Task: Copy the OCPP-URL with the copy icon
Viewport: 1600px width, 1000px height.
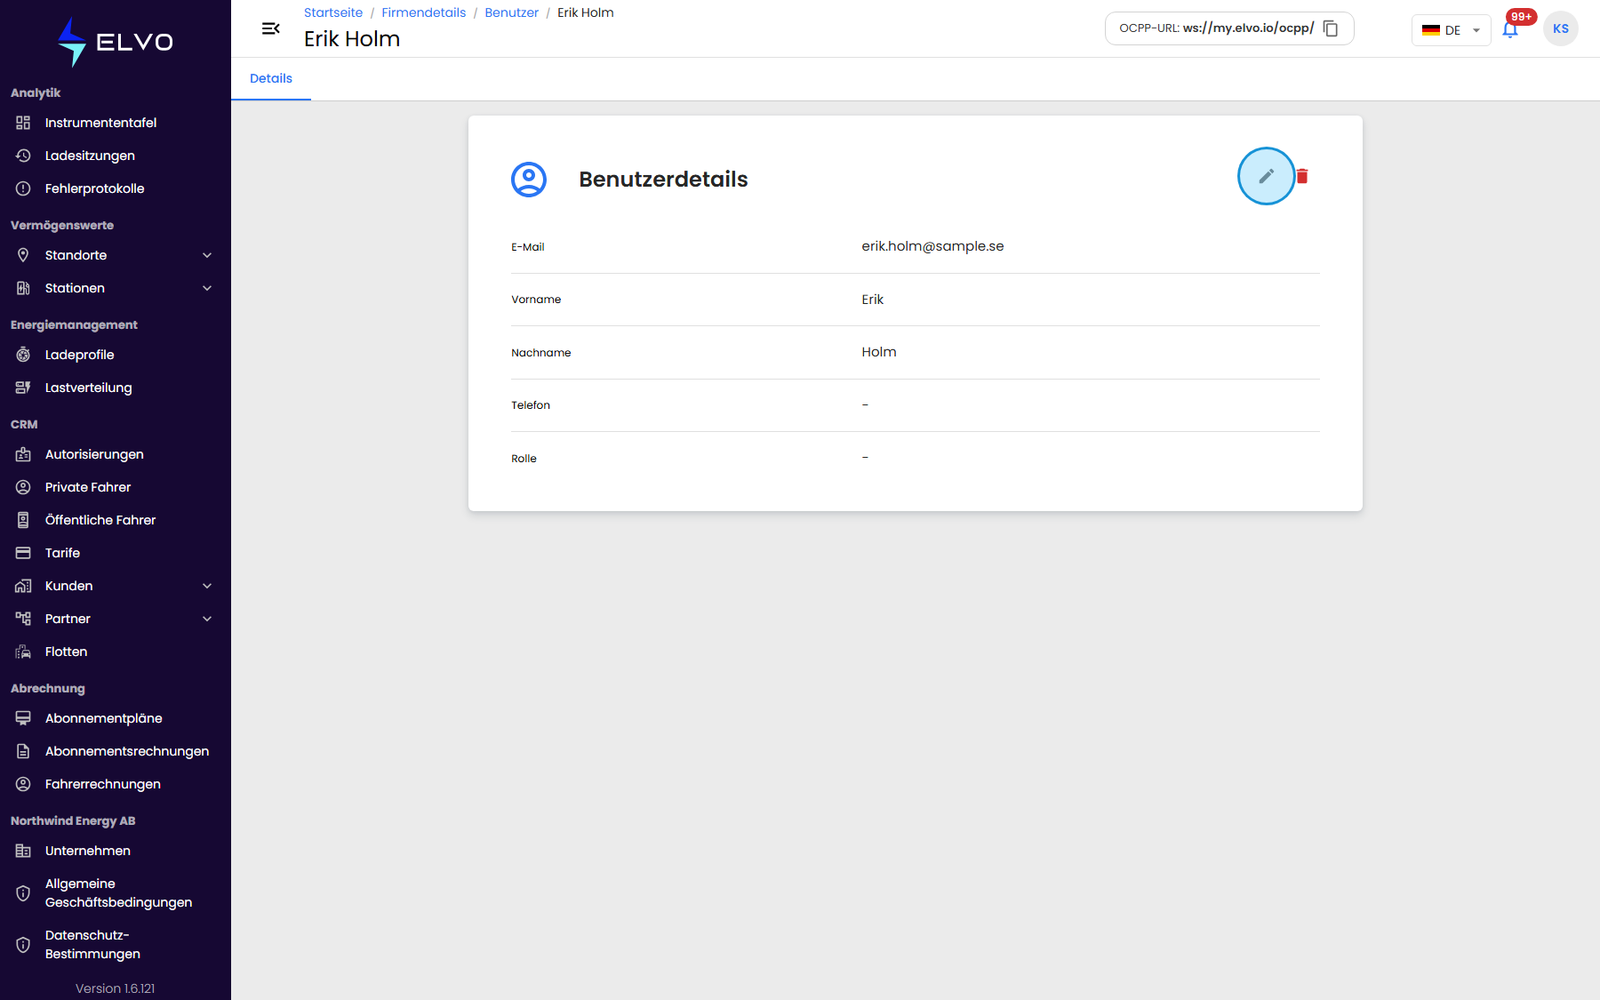Action: pos(1330,28)
